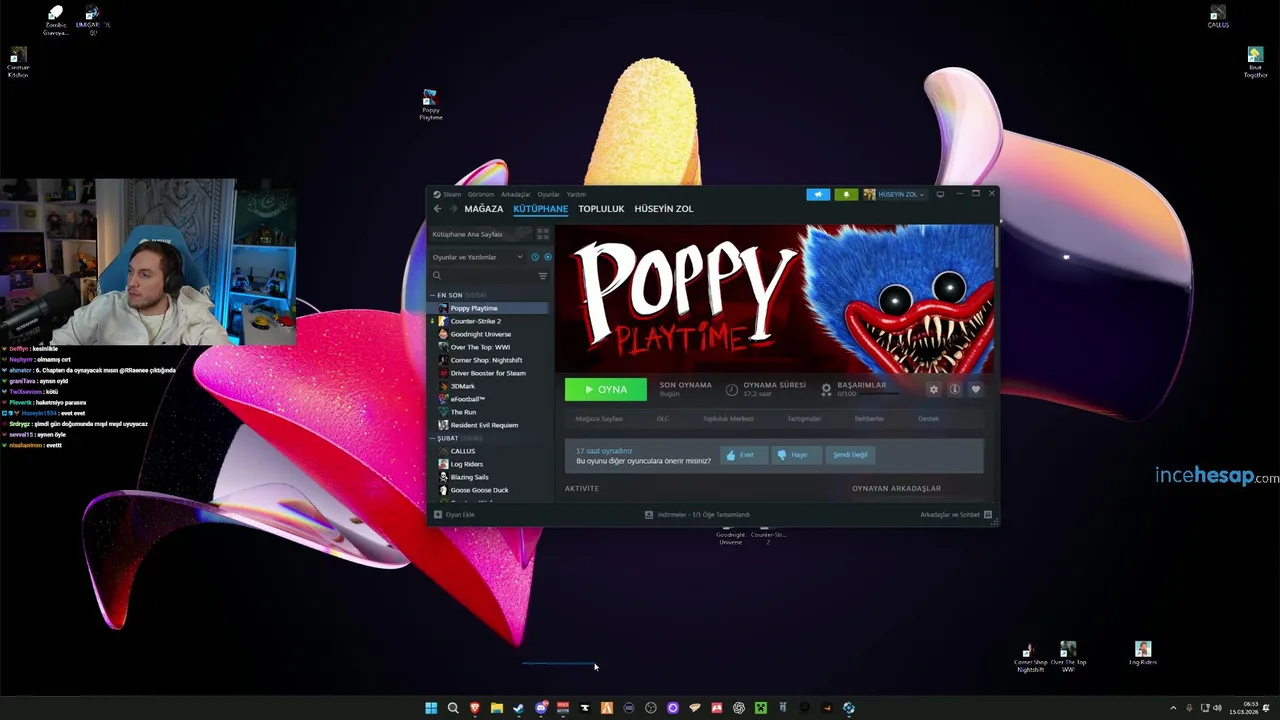The image size is (1280, 720).
Task: Open HÜSEYİN ZOL profile tab
Action: click(663, 209)
